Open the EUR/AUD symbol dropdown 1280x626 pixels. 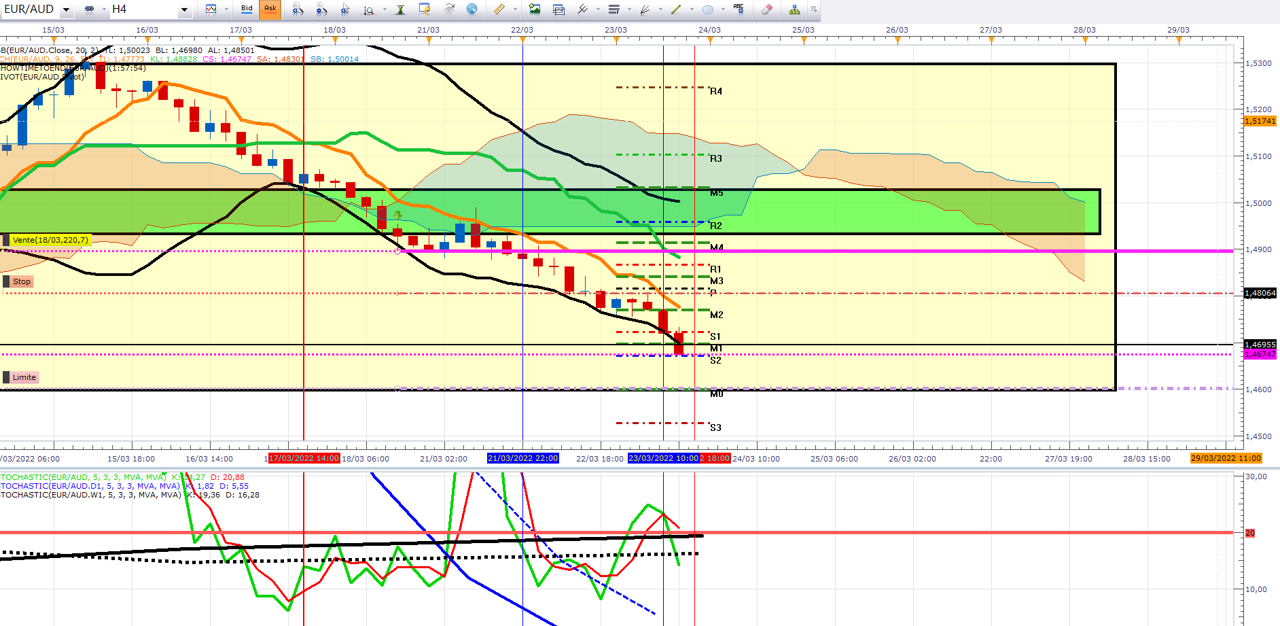[x=66, y=9]
